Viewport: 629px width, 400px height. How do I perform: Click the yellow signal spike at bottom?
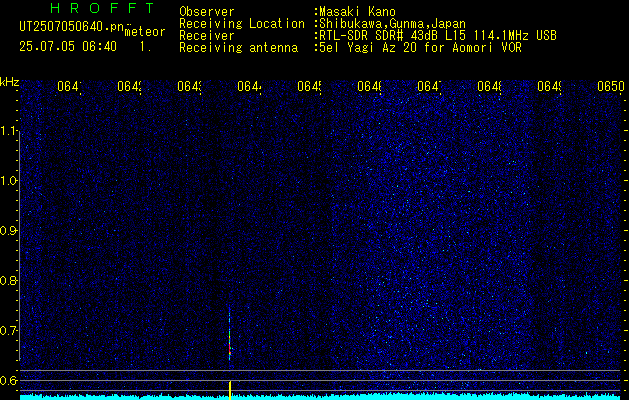pos(230,390)
